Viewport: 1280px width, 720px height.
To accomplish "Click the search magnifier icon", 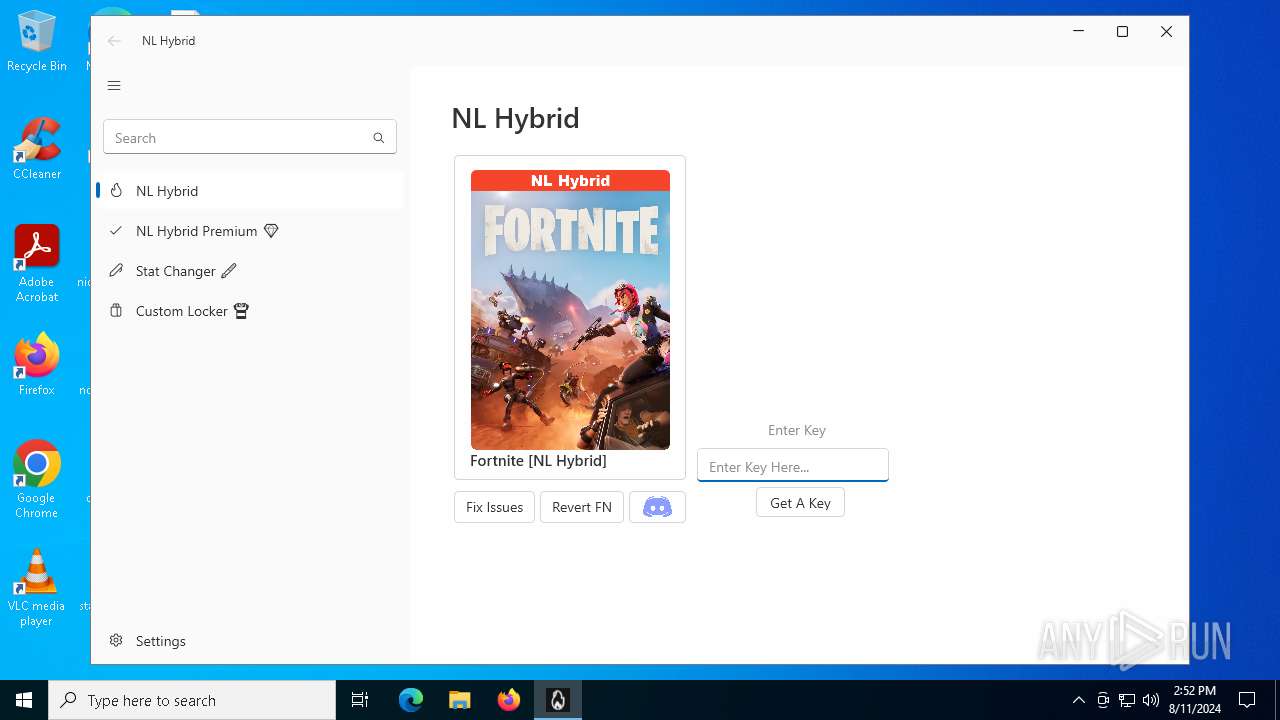I will click(x=378, y=138).
